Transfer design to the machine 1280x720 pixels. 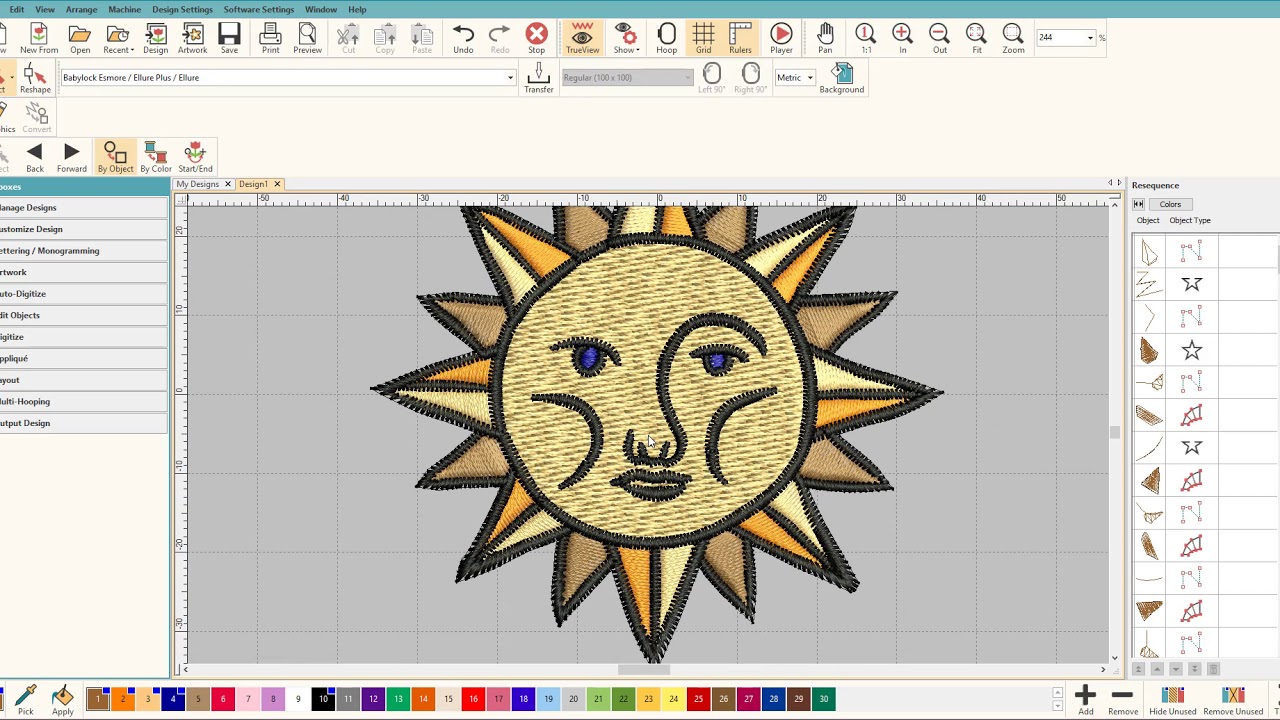(538, 78)
